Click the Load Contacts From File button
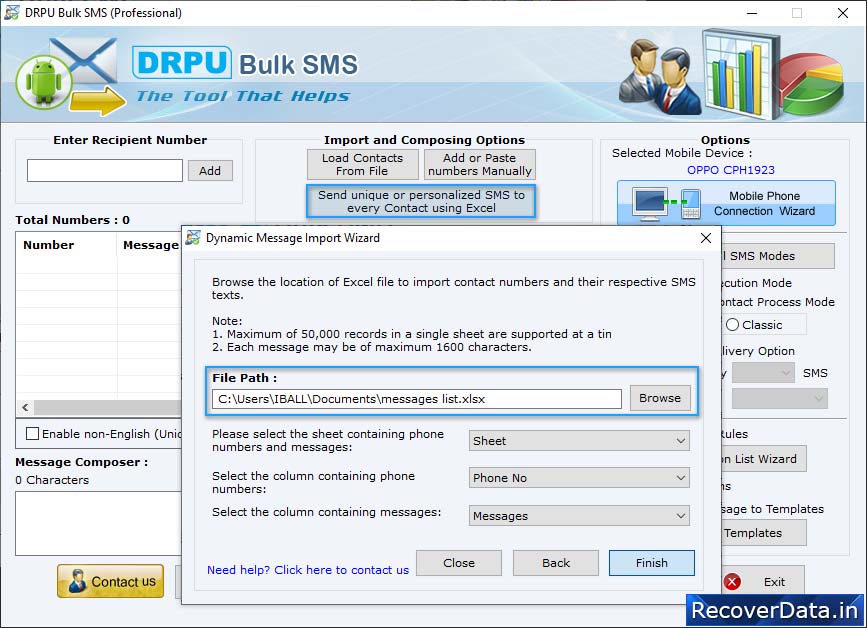The height and width of the screenshot is (628, 867). [x=362, y=164]
